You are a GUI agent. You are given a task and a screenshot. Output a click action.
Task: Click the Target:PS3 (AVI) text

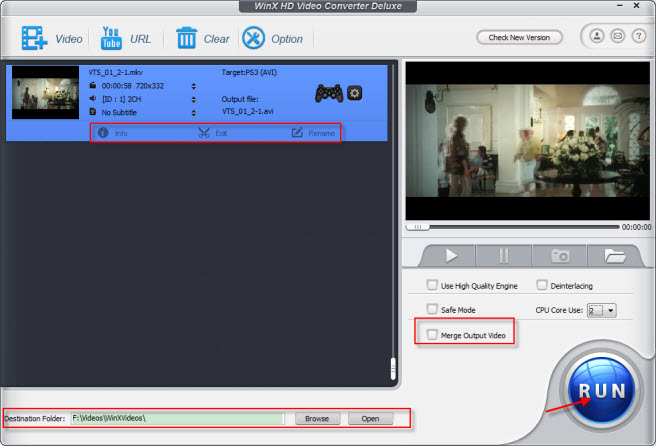click(x=249, y=72)
